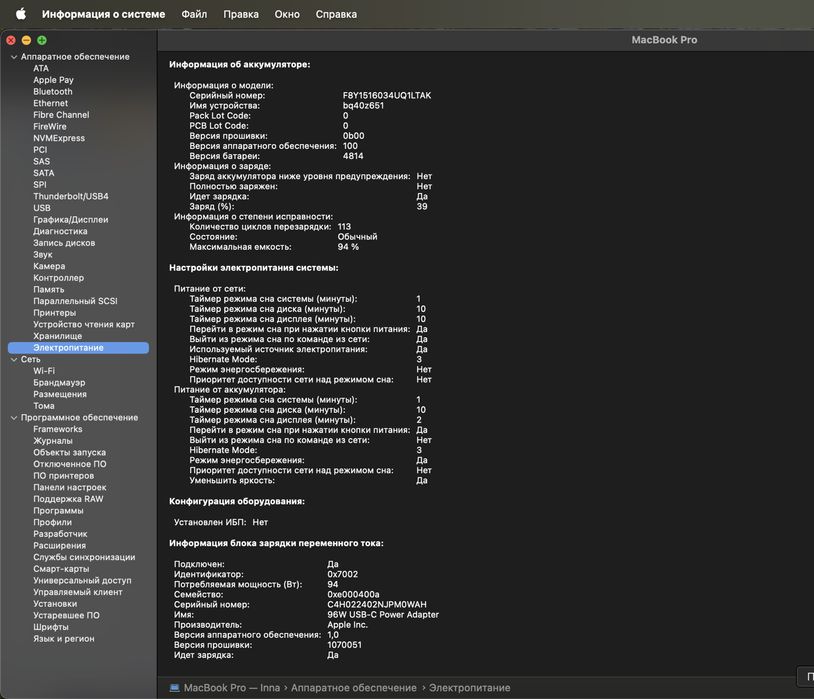The image size is (814, 699).
Task: Open the Apple menu icon
Action: point(21,14)
